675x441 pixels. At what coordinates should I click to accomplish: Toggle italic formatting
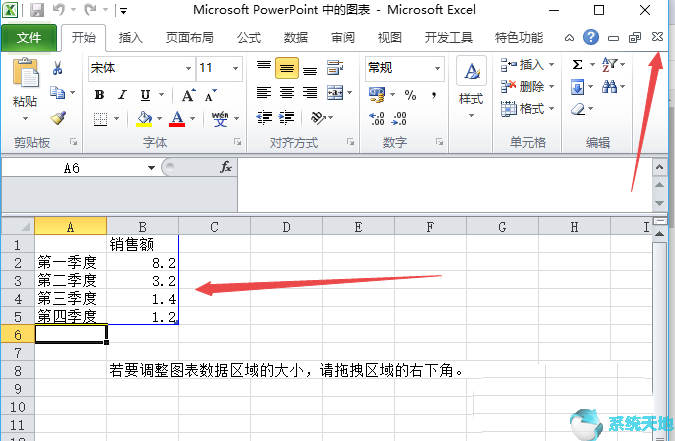[x=123, y=95]
